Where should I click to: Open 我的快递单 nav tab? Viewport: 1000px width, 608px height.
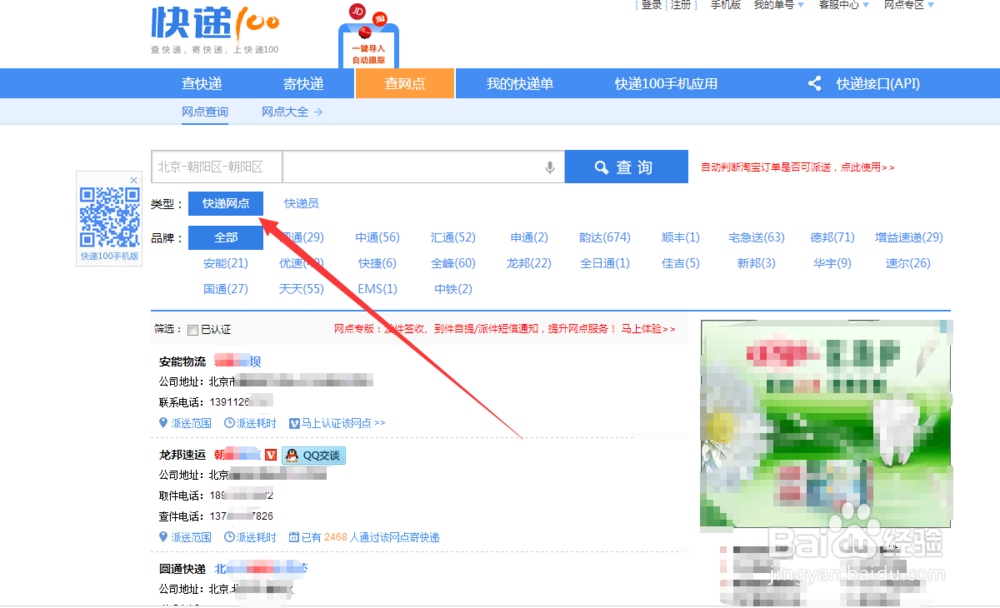click(x=520, y=84)
